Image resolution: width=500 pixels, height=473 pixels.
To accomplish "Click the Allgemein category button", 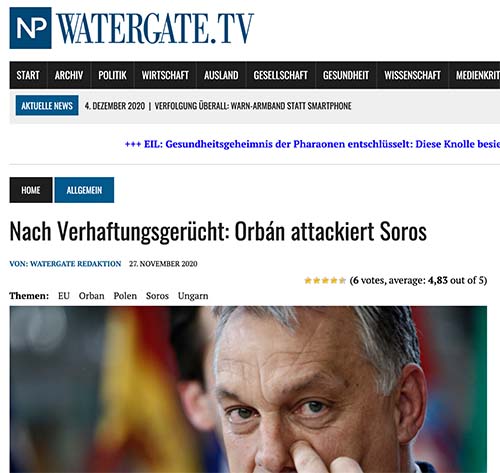I will (x=84, y=190).
